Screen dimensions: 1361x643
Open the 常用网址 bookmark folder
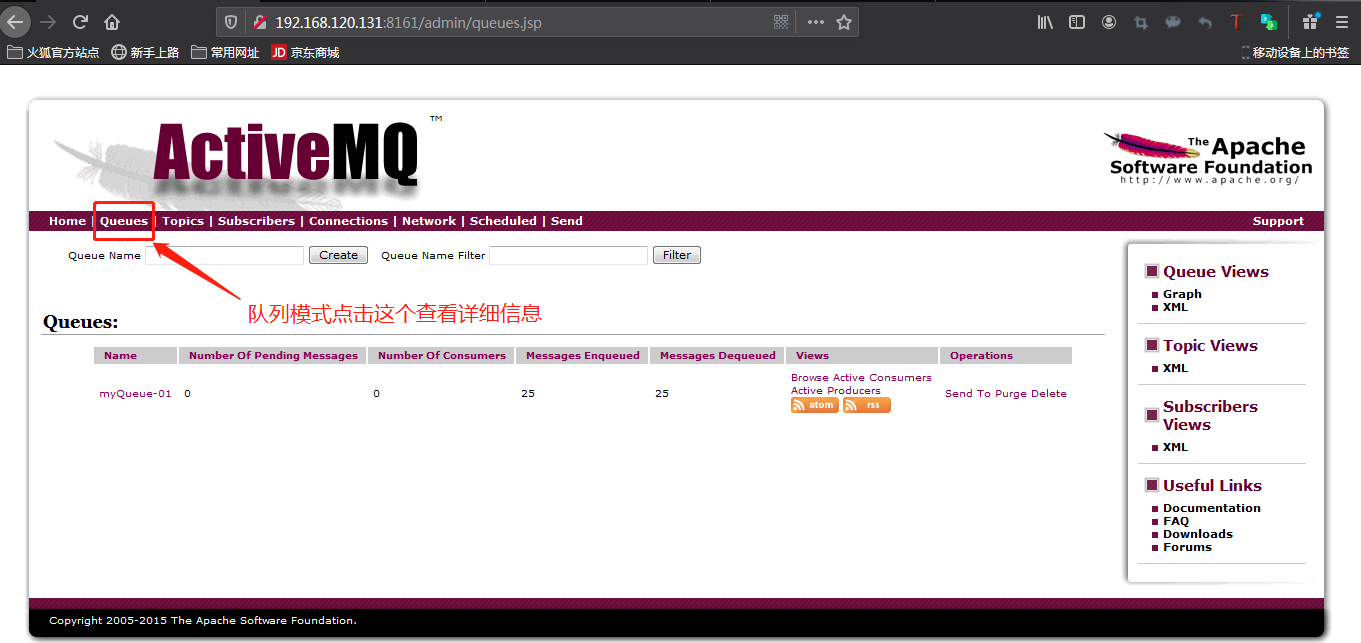click(225, 52)
